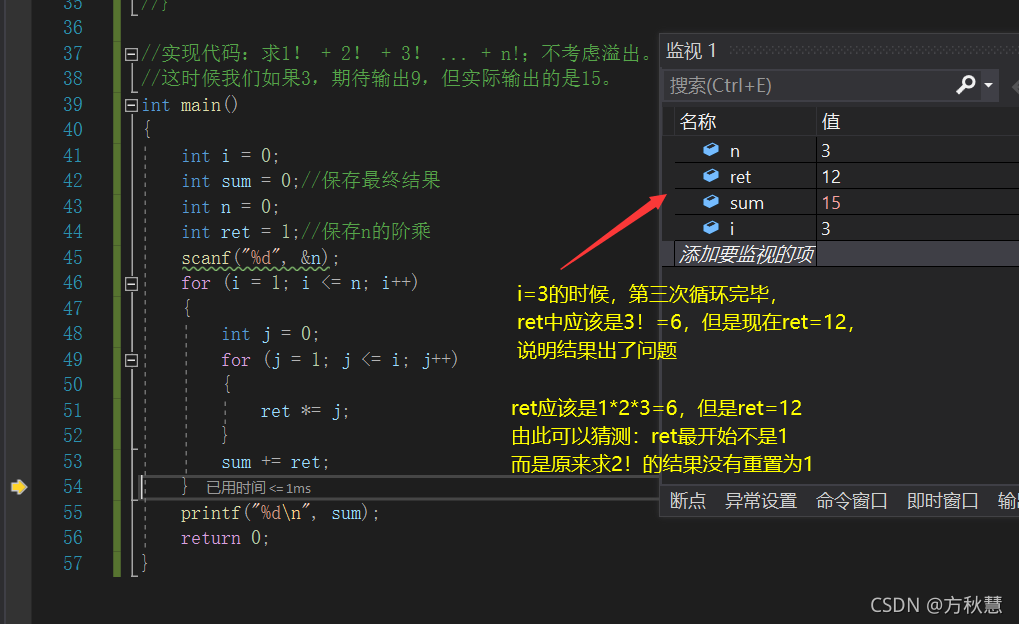The height and width of the screenshot is (624, 1019).
Task: Click the variable cube icon beside i
Action: [711, 228]
